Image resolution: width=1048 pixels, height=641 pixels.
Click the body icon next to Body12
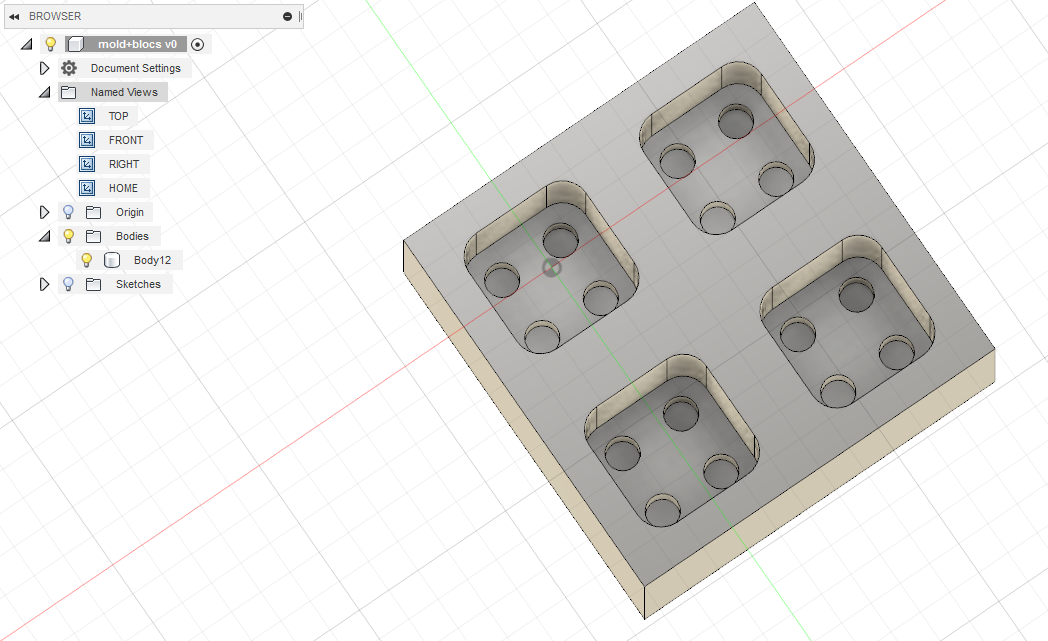pyautogui.click(x=112, y=260)
